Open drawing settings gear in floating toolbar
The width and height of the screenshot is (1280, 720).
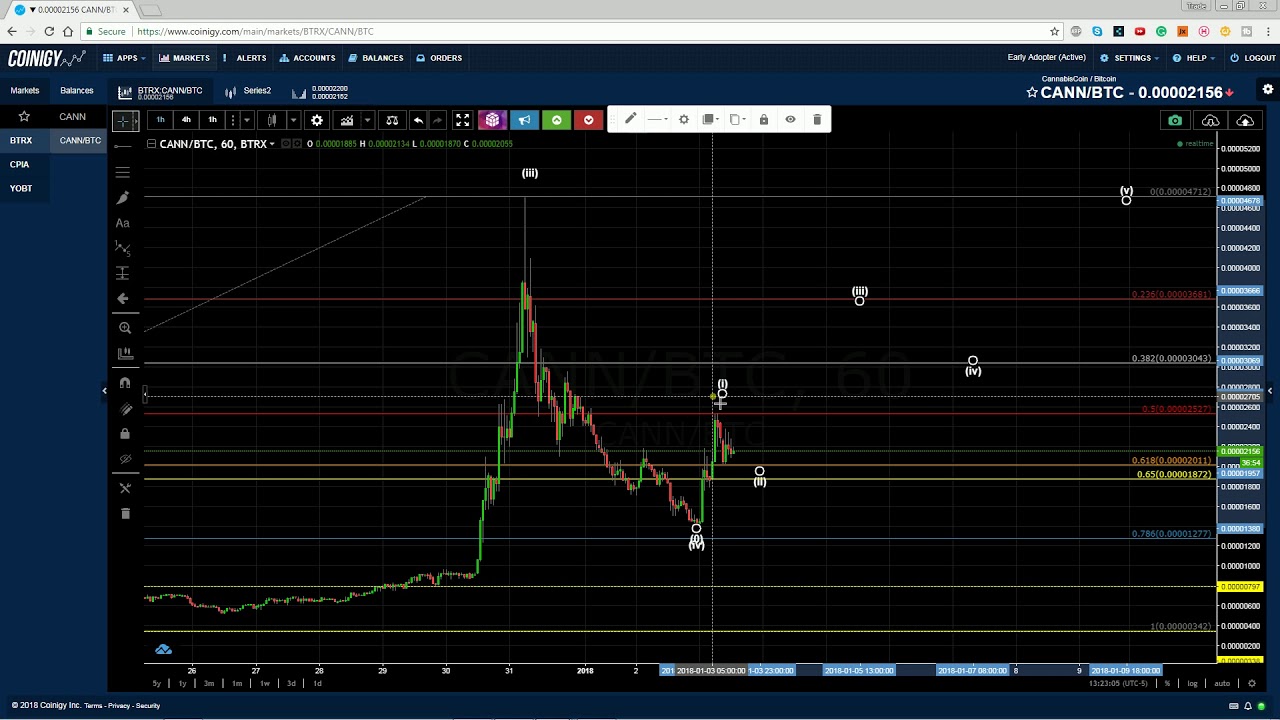tap(684, 120)
